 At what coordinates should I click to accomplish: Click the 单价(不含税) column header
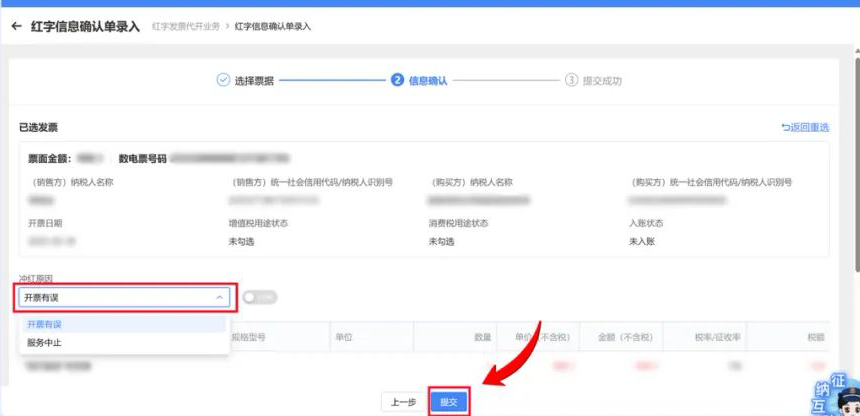[542, 337]
